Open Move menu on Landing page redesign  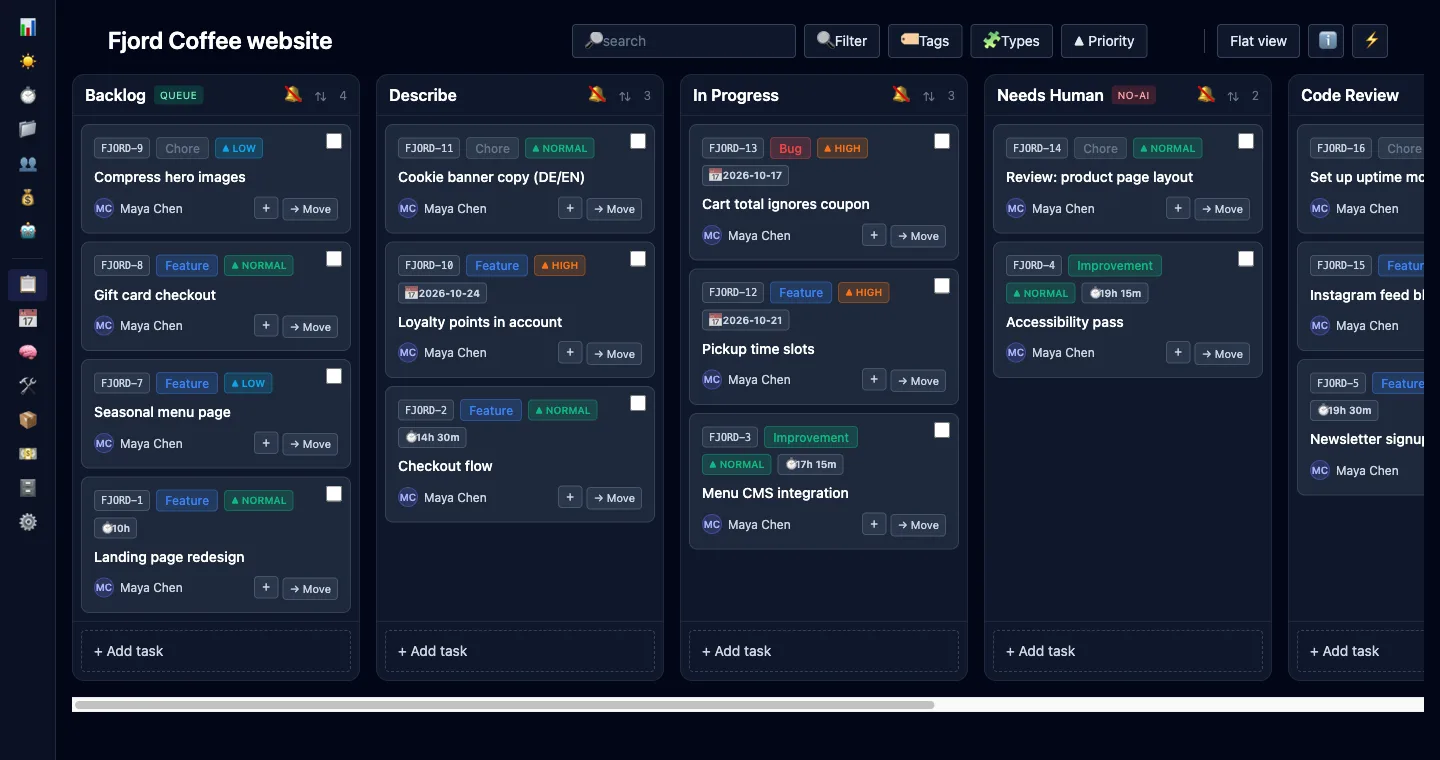[x=310, y=589]
